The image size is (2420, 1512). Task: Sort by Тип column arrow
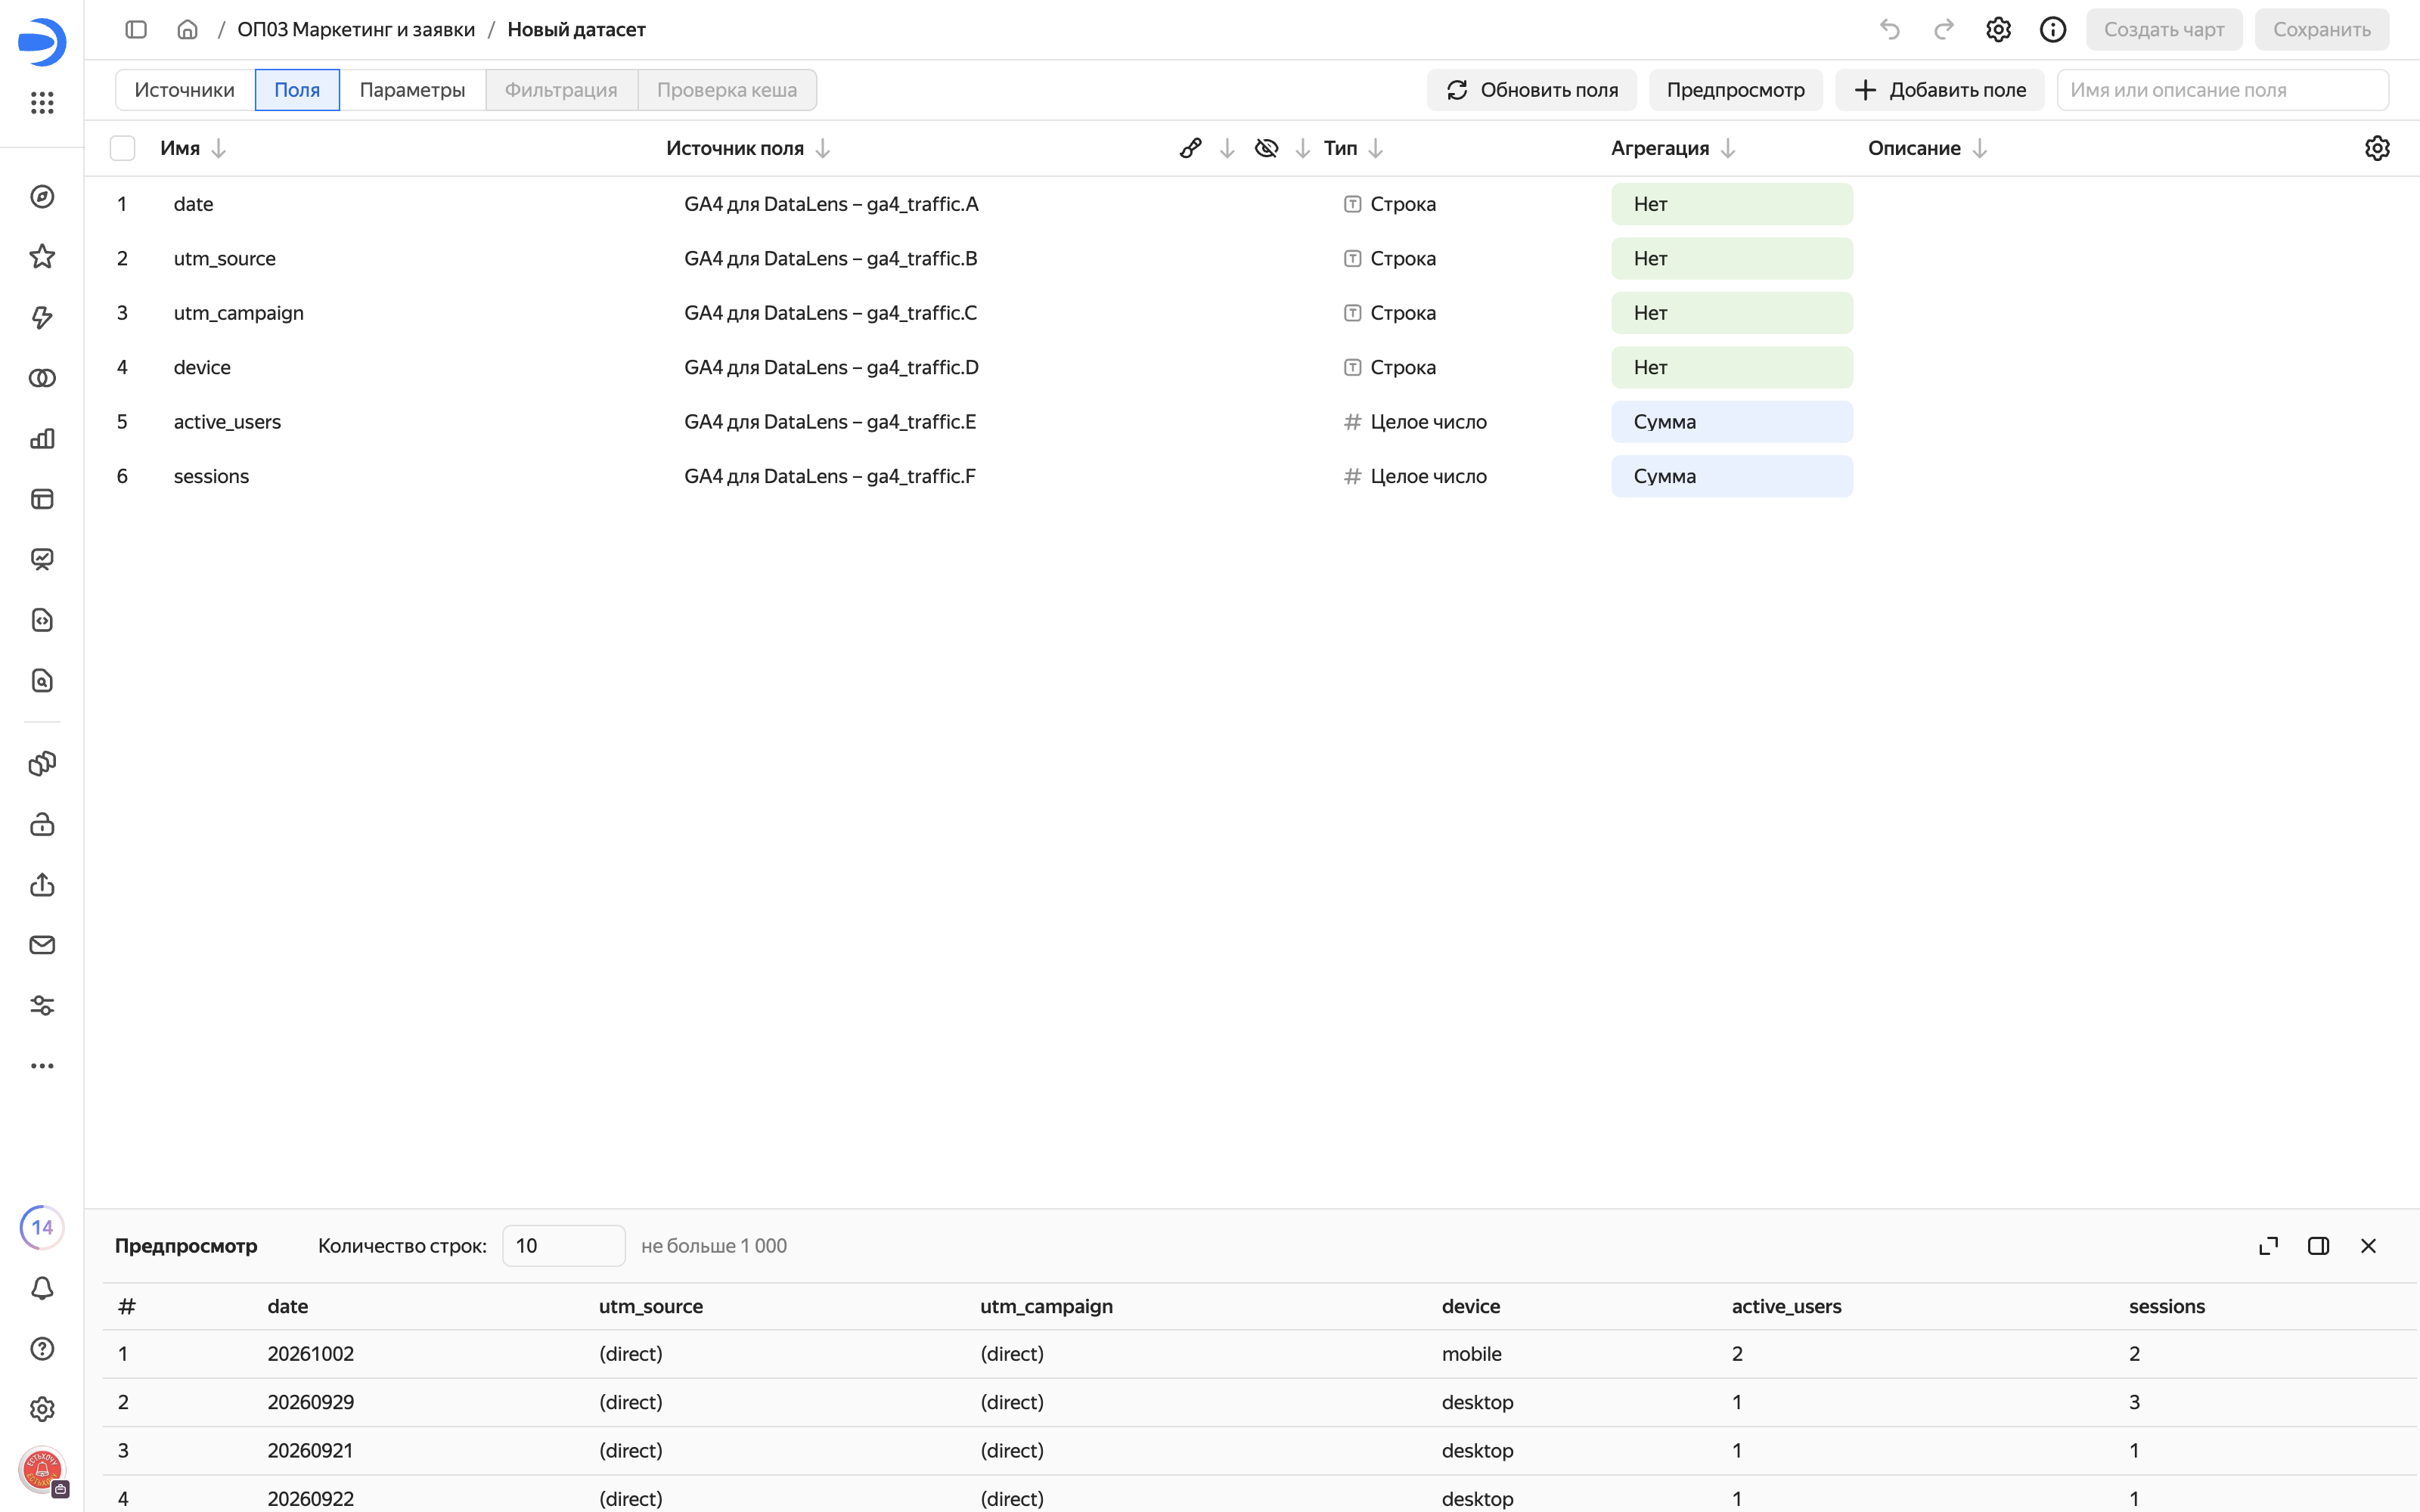[x=1376, y=148]
